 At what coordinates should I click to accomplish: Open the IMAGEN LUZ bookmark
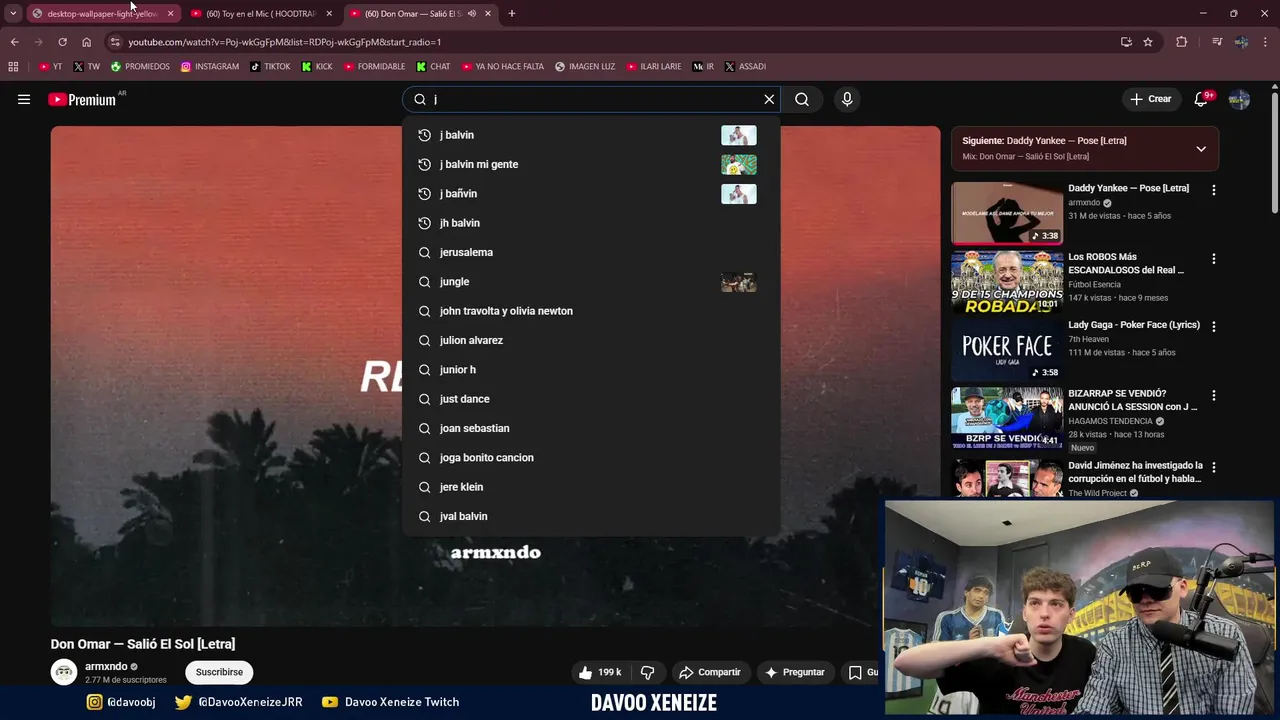coord(585,67)
